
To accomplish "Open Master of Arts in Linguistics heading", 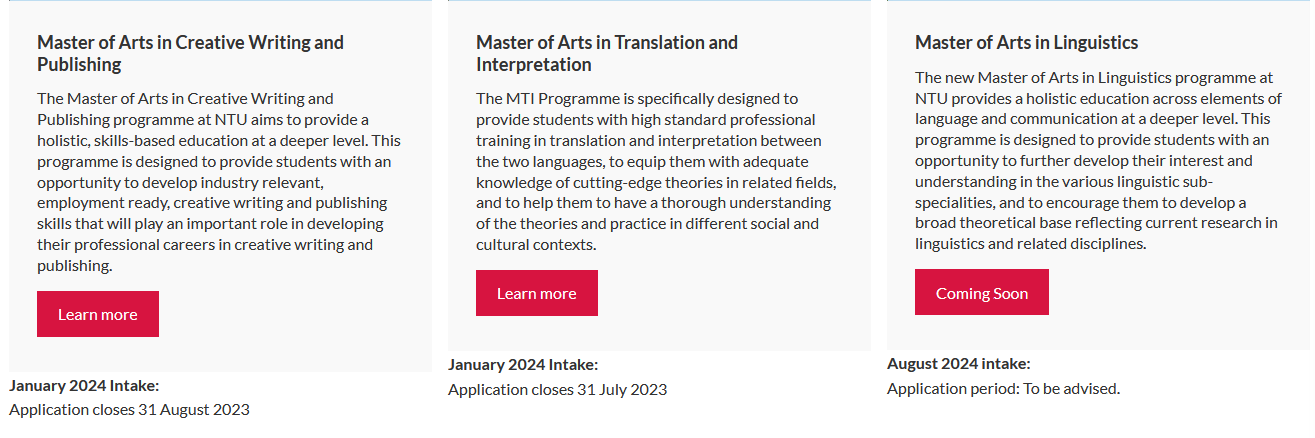I will (x=1027, y=43).
